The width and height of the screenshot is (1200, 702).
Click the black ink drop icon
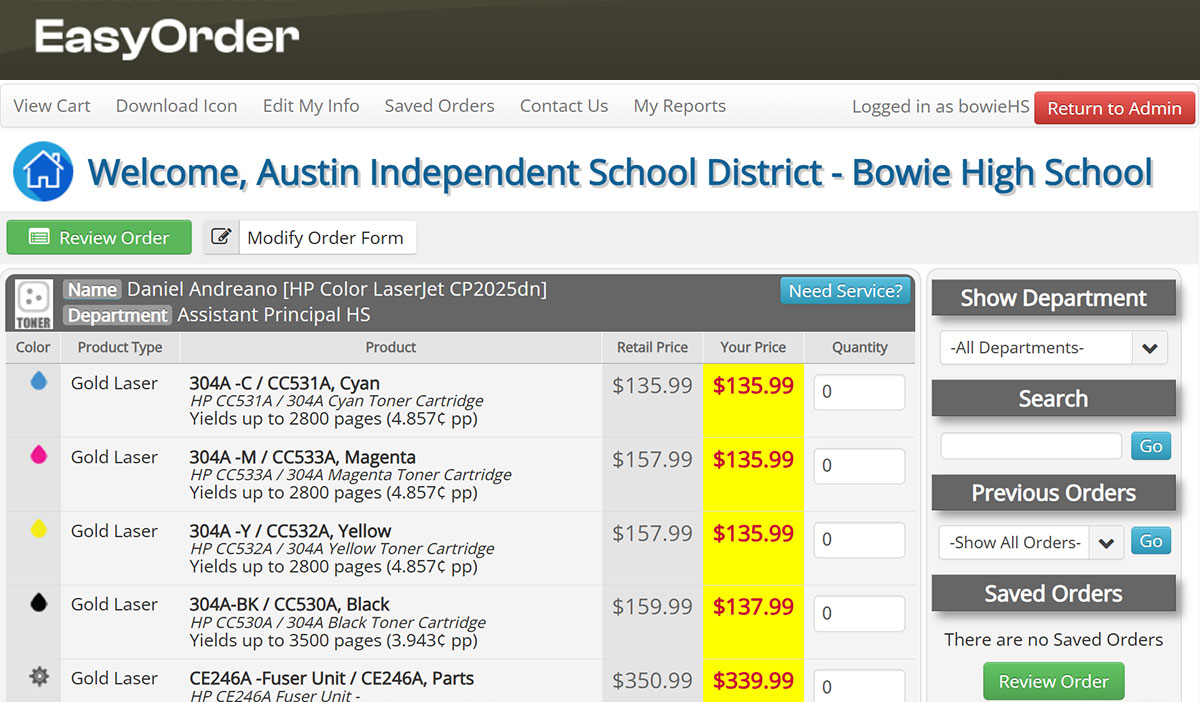(39, 602)
